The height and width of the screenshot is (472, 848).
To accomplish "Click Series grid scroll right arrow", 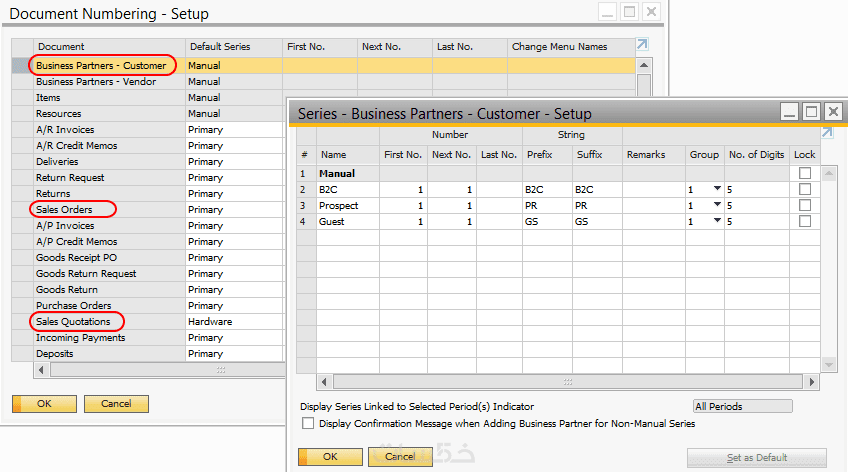I will (x=811, y=381).
